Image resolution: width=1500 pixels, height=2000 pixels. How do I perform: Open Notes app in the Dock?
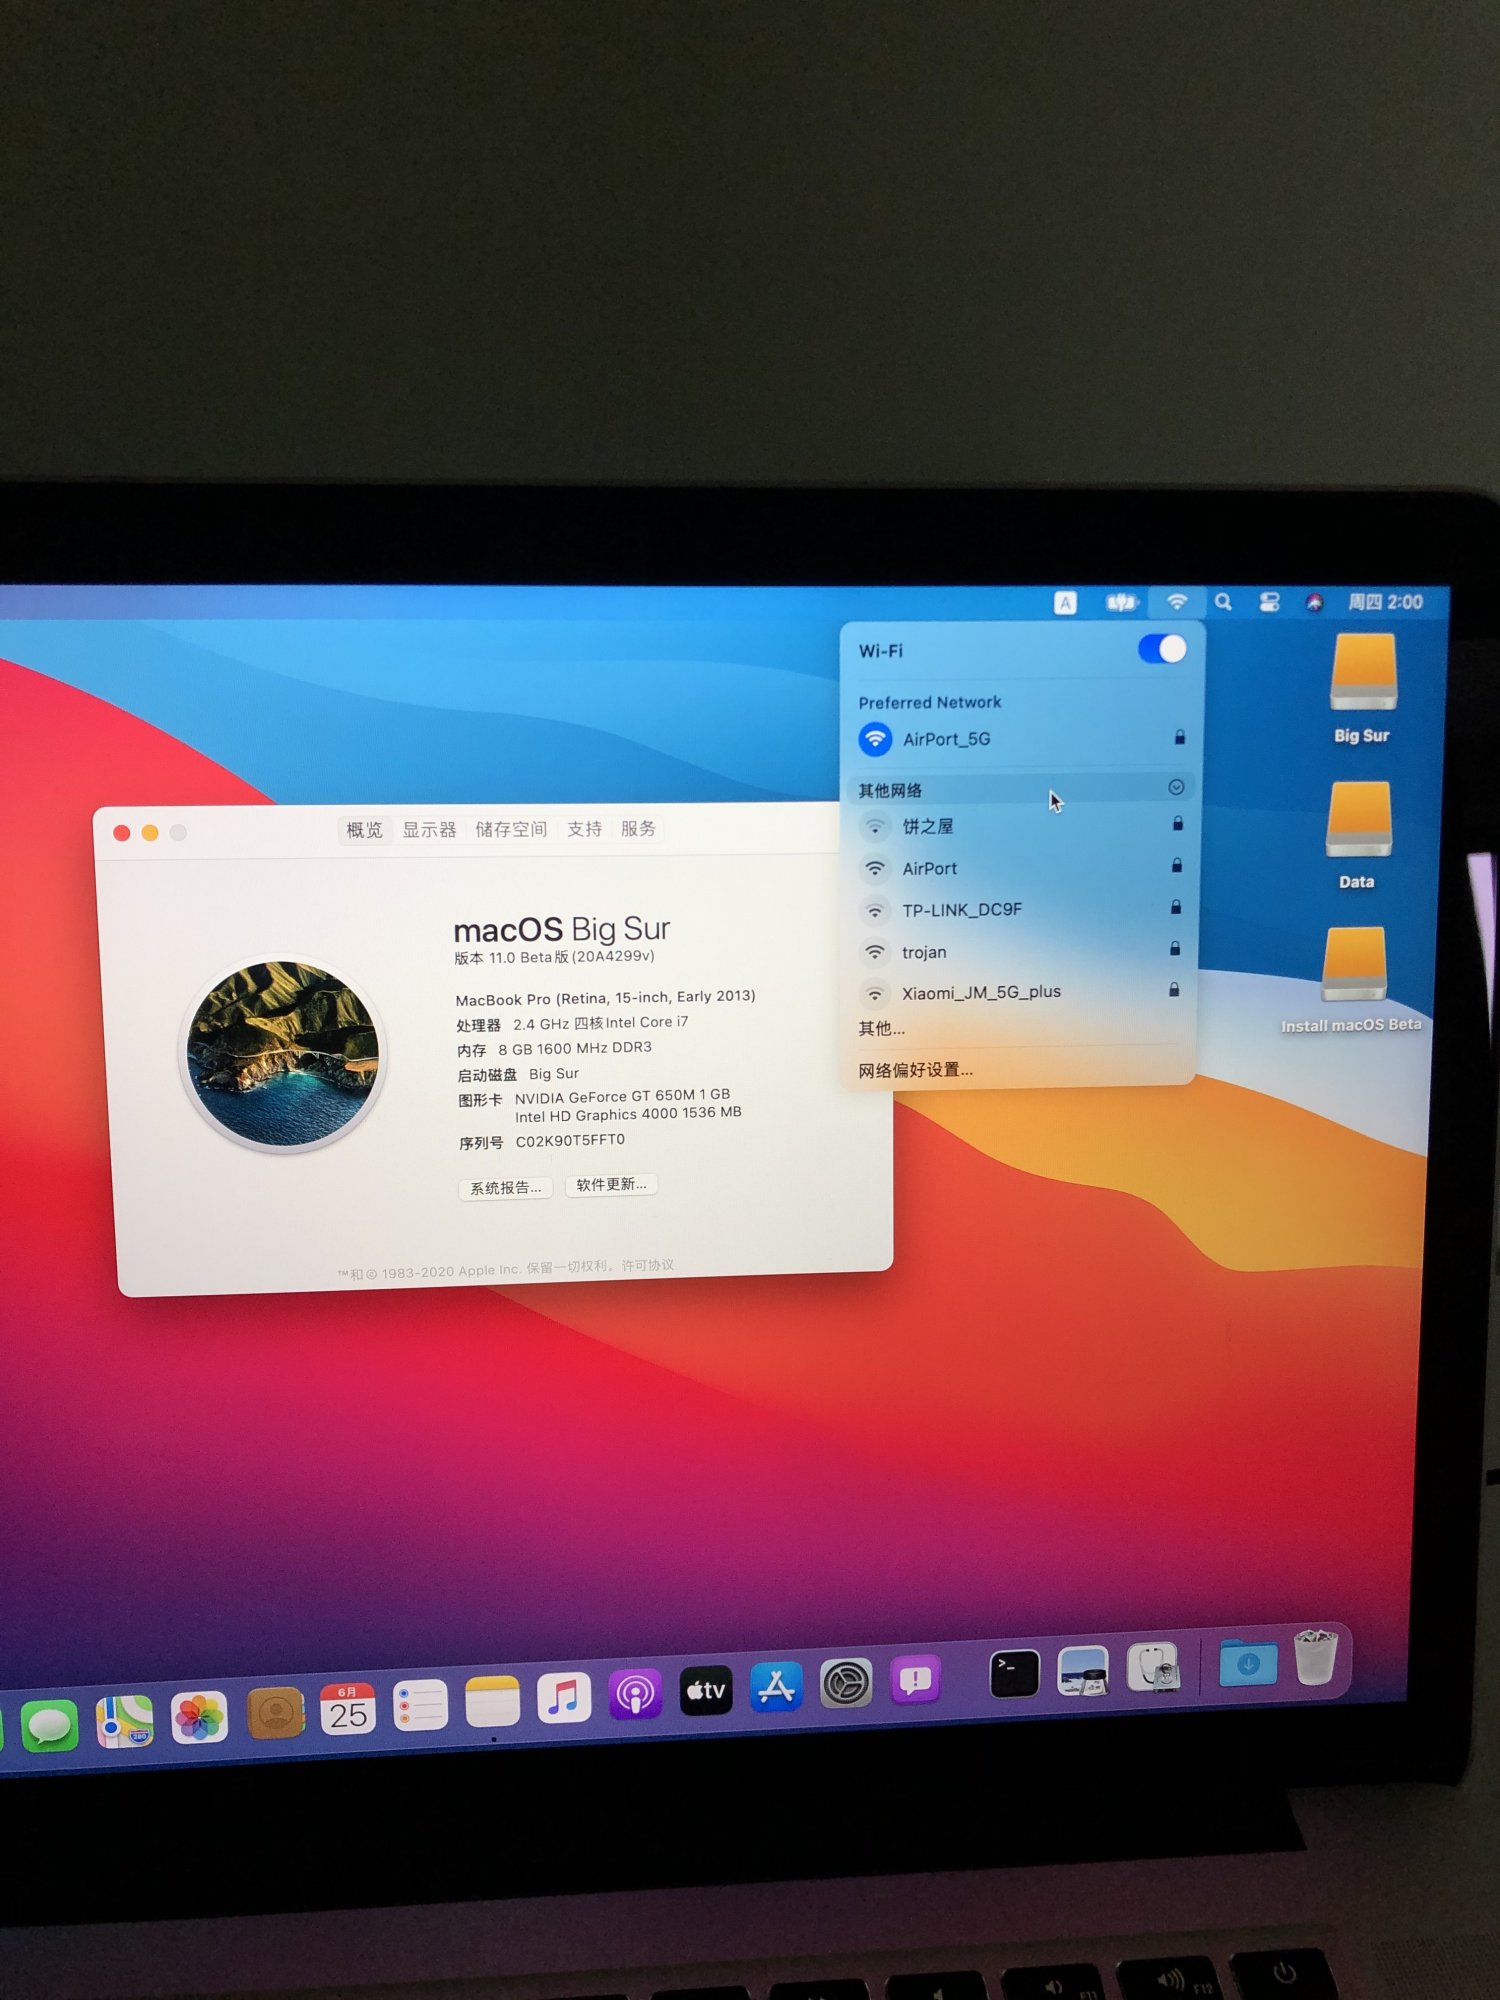pos(492,1701)
